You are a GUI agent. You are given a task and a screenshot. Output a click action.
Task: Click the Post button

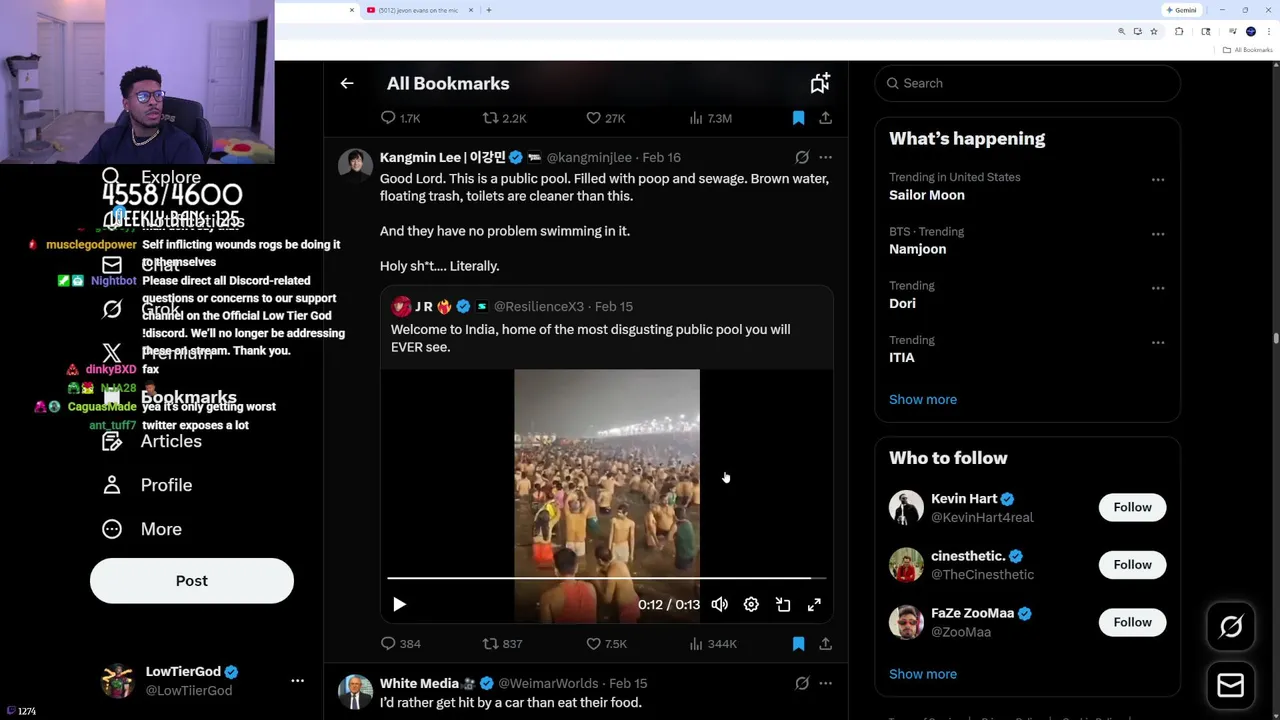click(x=192, y=581)
